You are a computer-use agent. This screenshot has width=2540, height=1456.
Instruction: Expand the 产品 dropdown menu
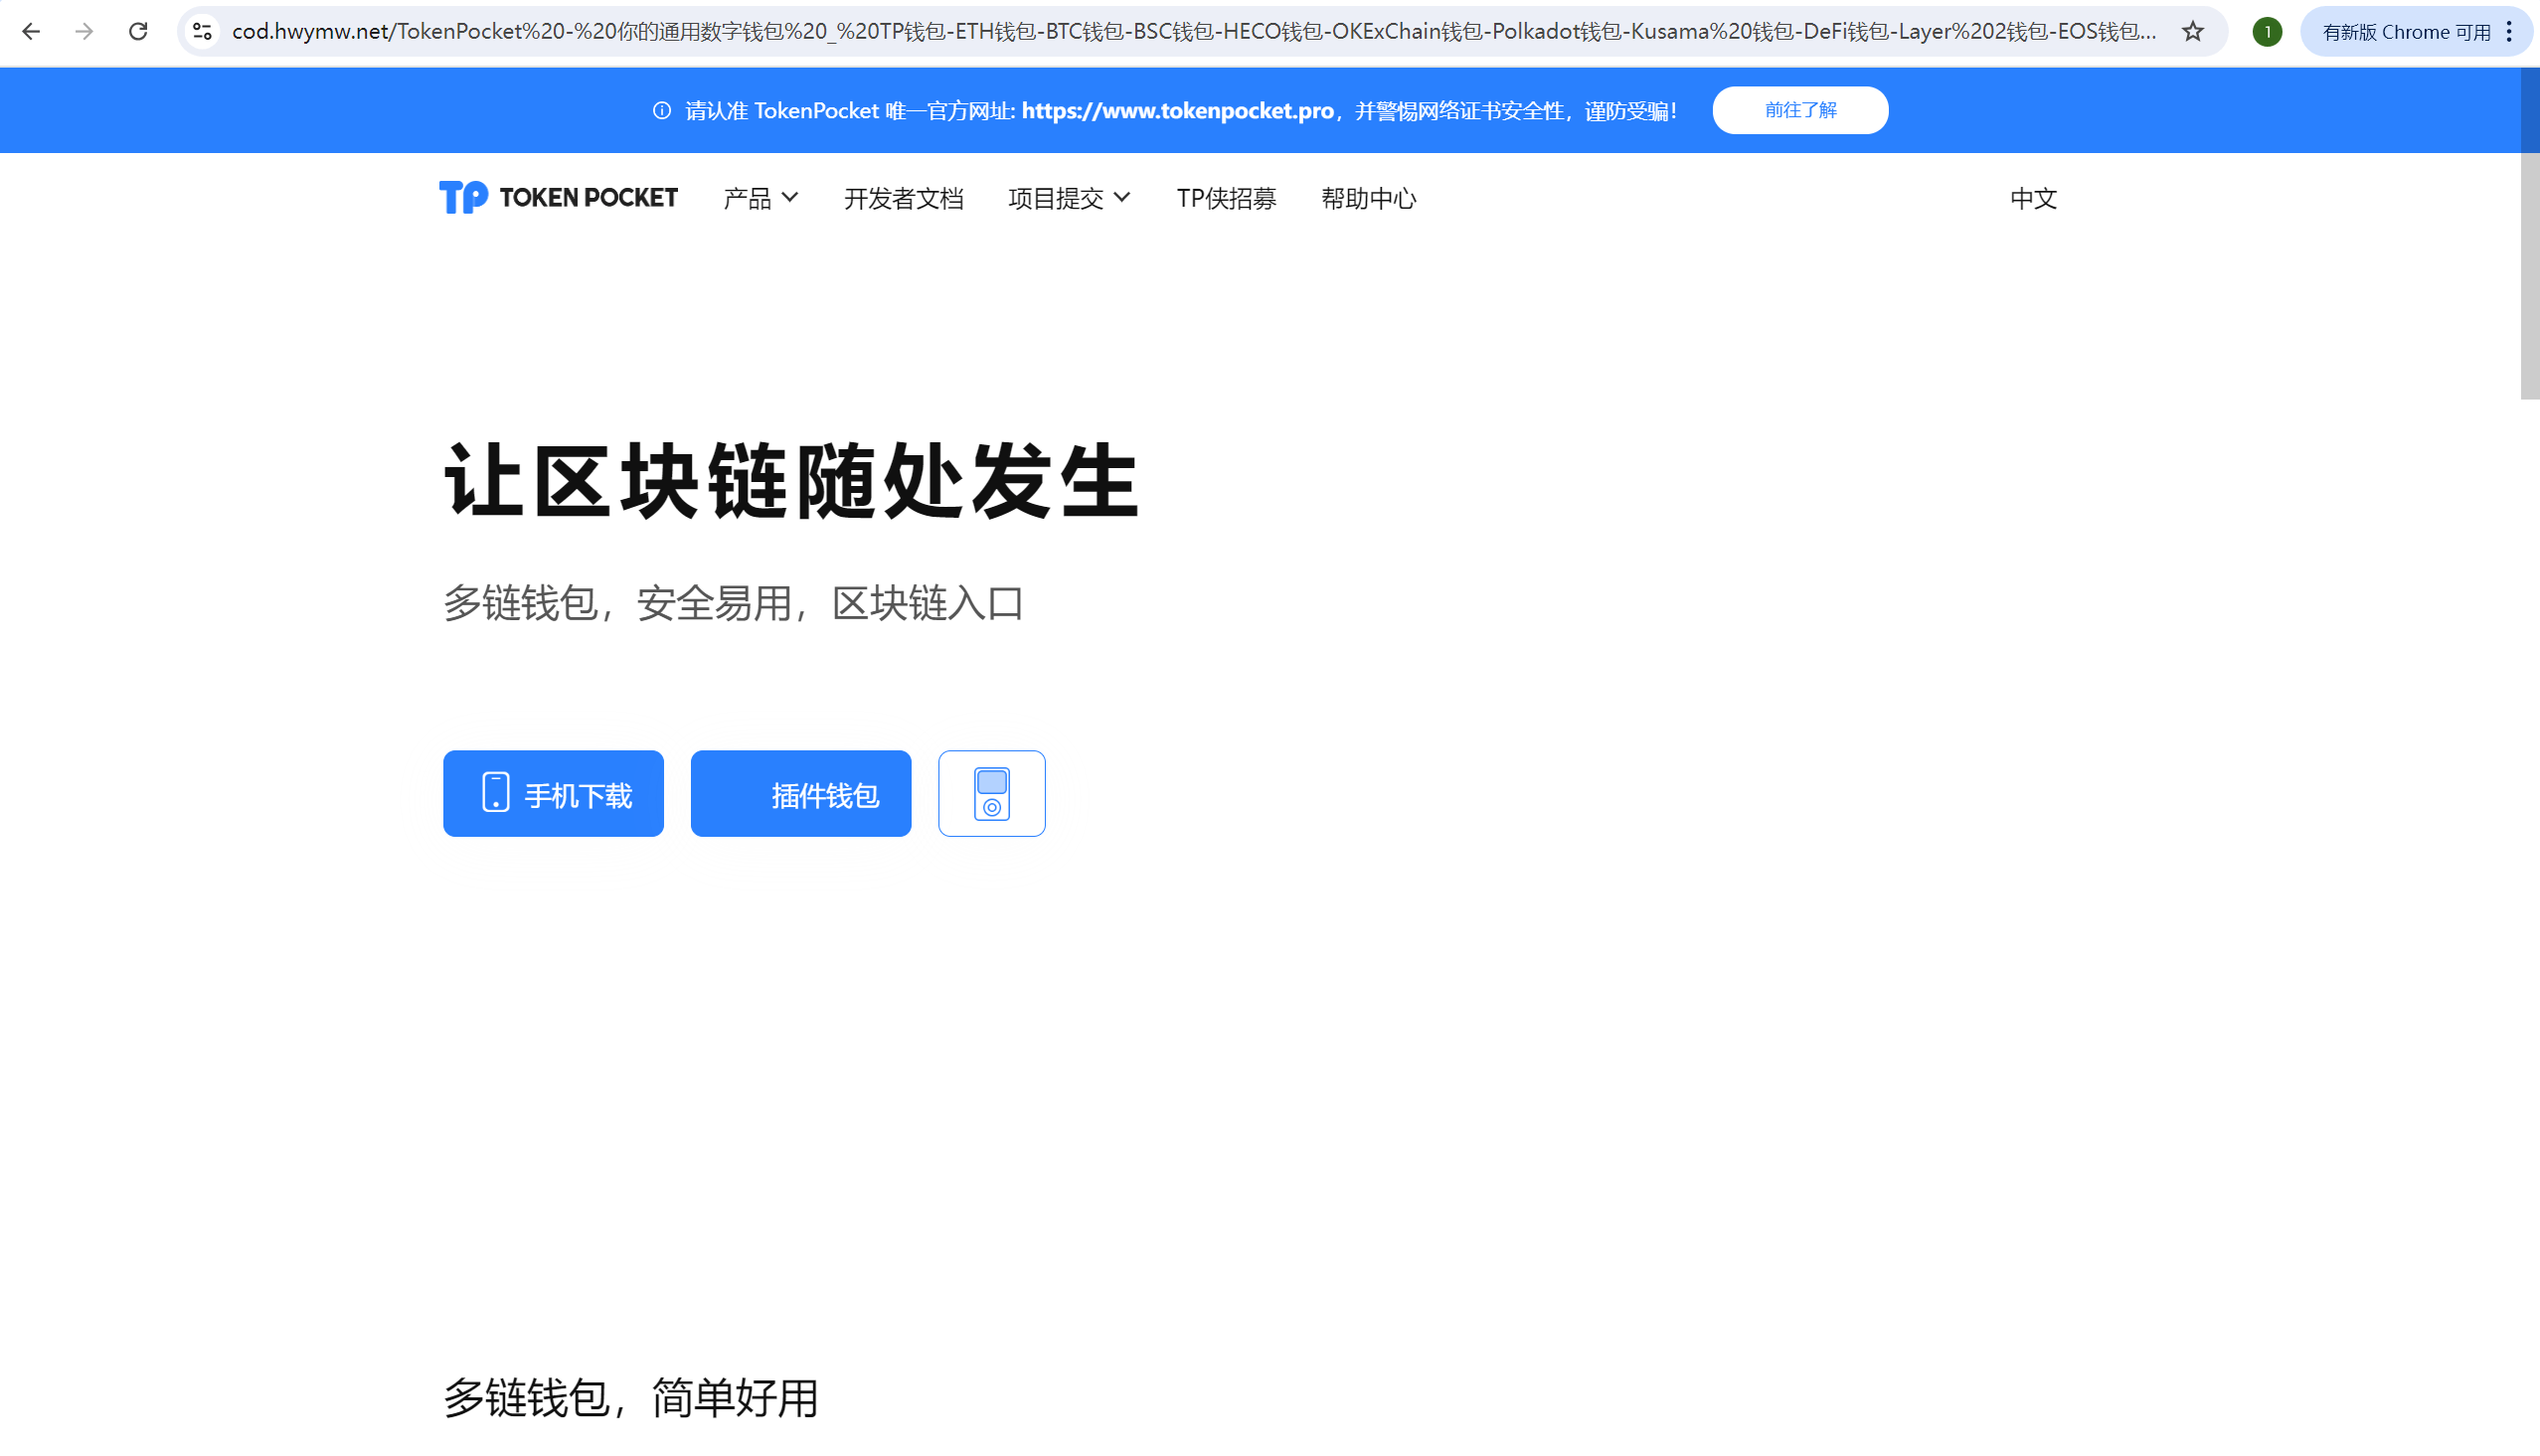759,198
